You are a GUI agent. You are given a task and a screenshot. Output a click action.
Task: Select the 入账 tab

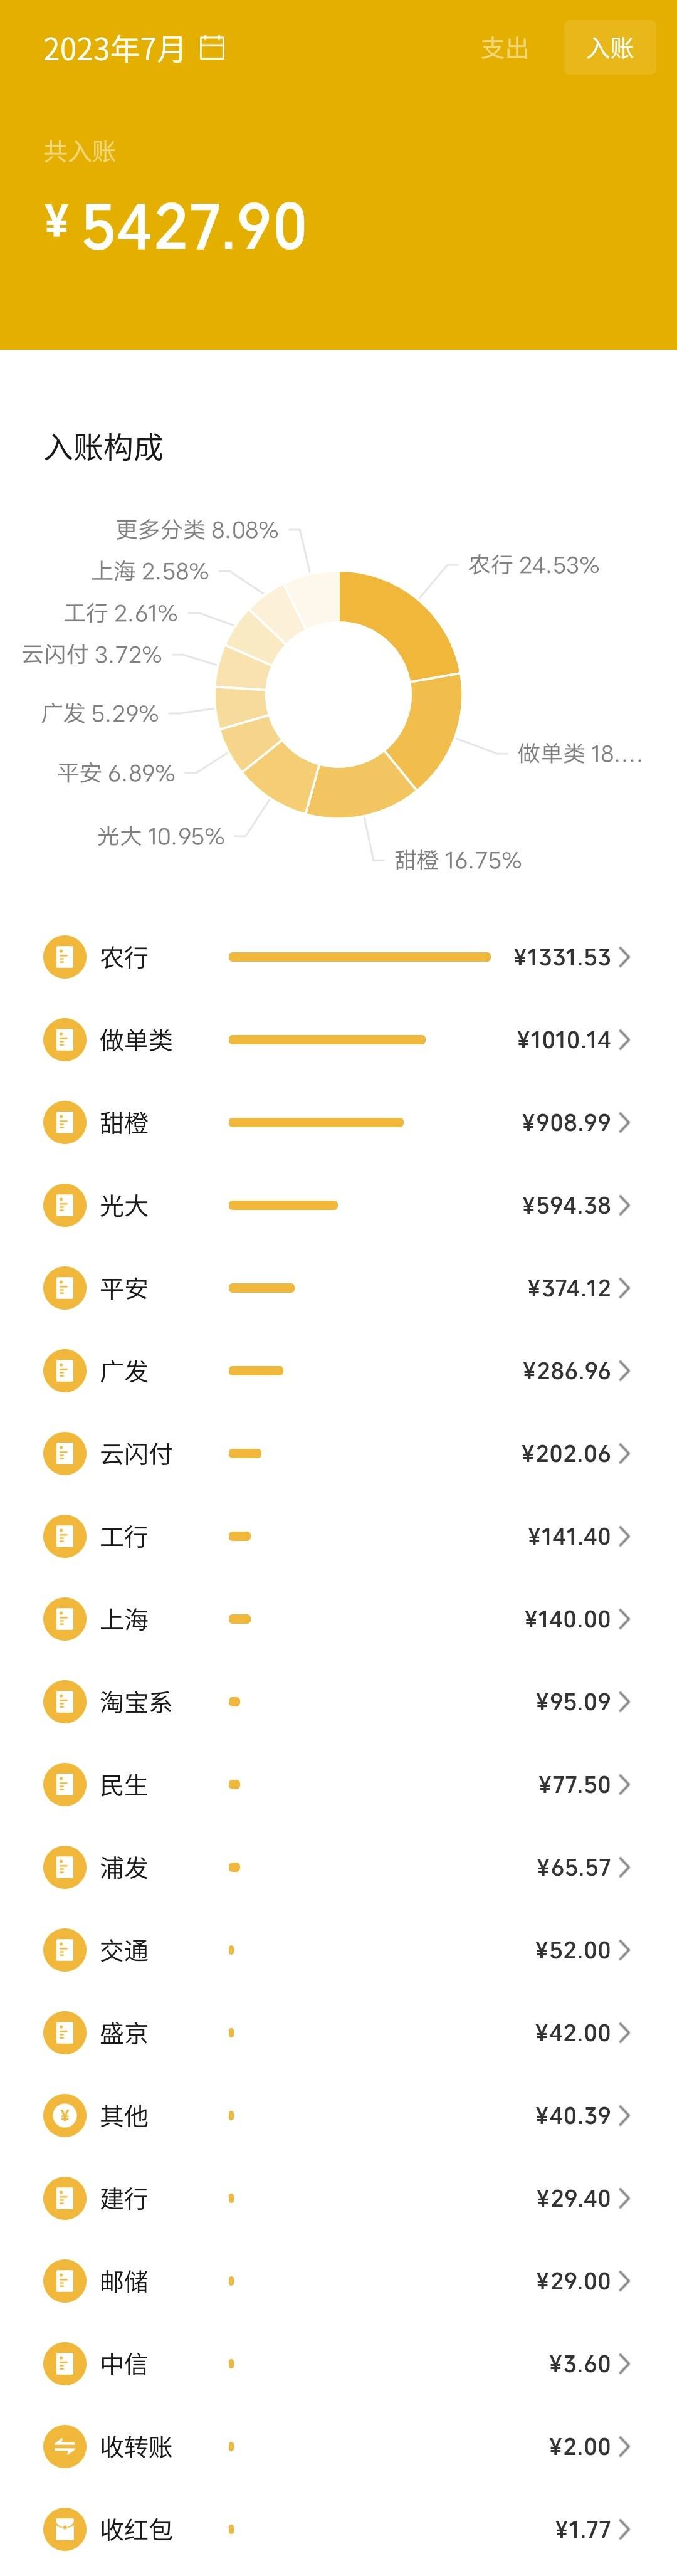610,48
